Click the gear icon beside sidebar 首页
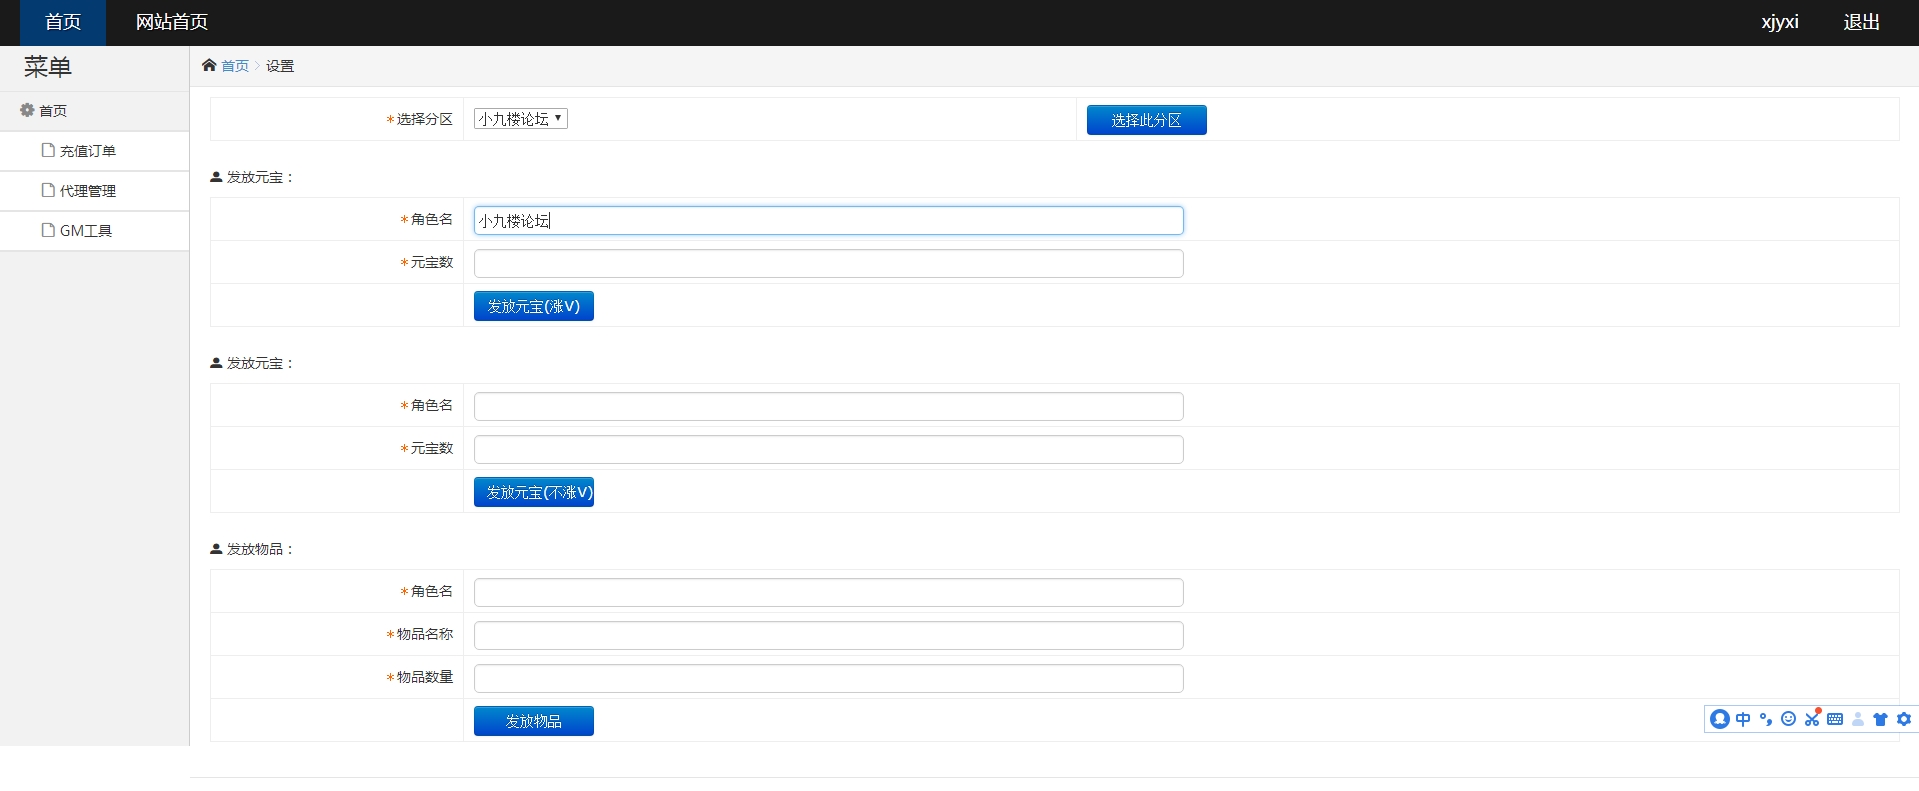The image size is (1919, 791). tap(27, 110)
